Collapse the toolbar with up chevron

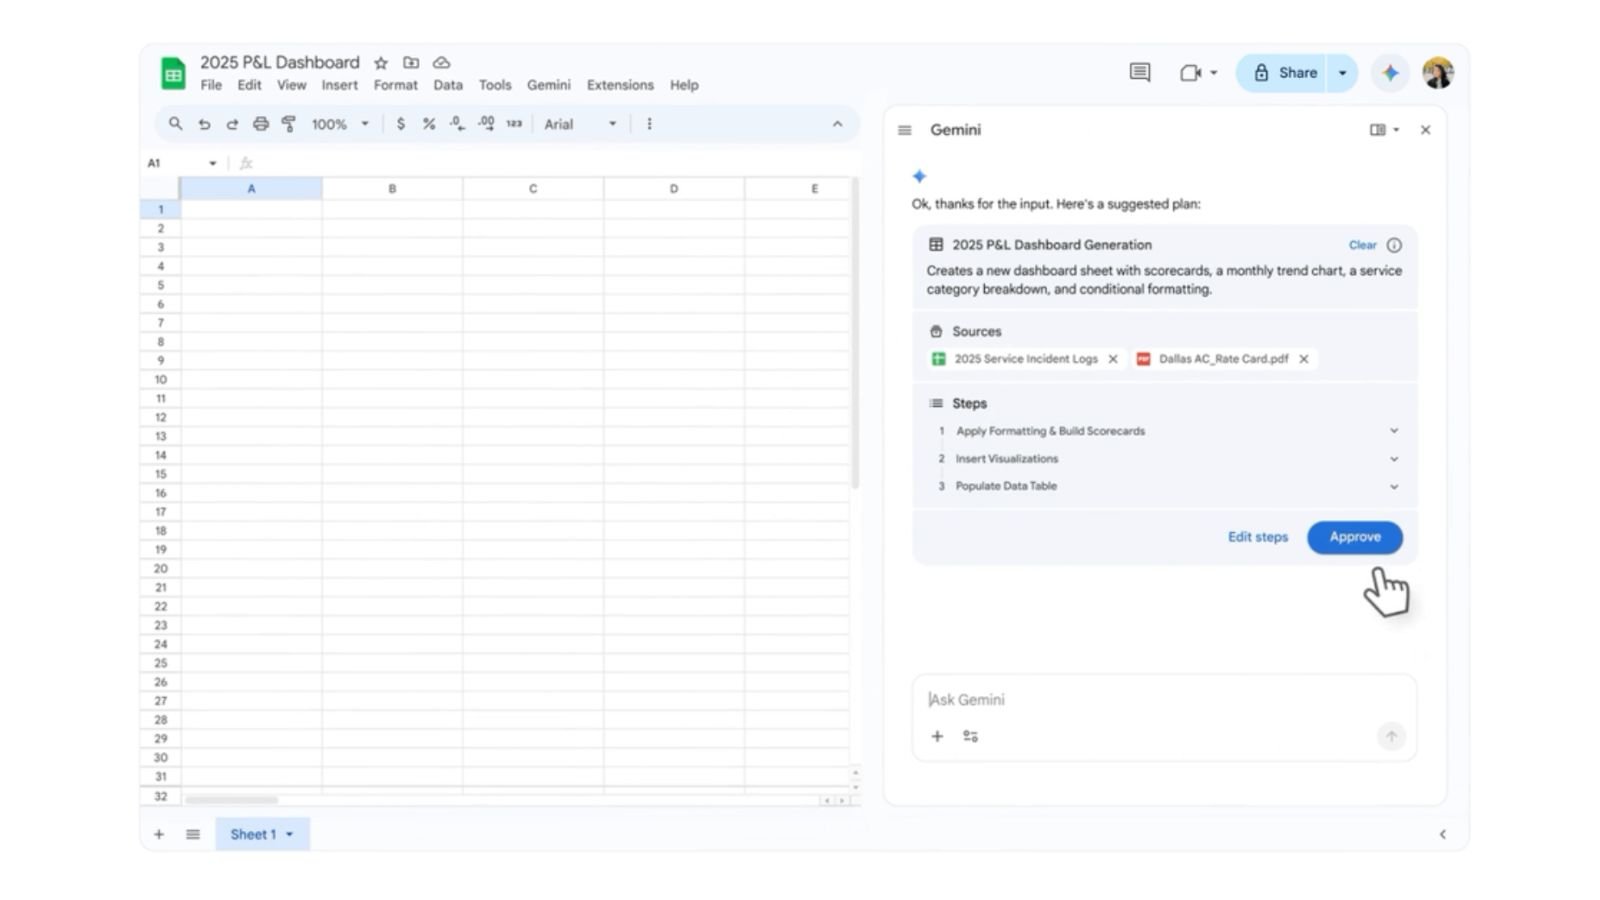pos(838,124)
